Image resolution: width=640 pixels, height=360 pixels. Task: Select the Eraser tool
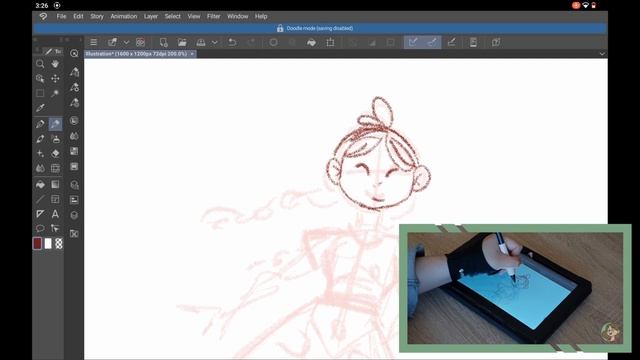55,153
